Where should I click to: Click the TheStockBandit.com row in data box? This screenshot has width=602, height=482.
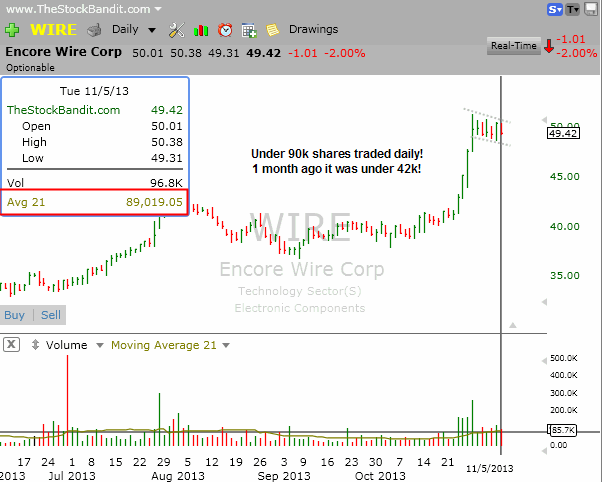pos(94,110)
